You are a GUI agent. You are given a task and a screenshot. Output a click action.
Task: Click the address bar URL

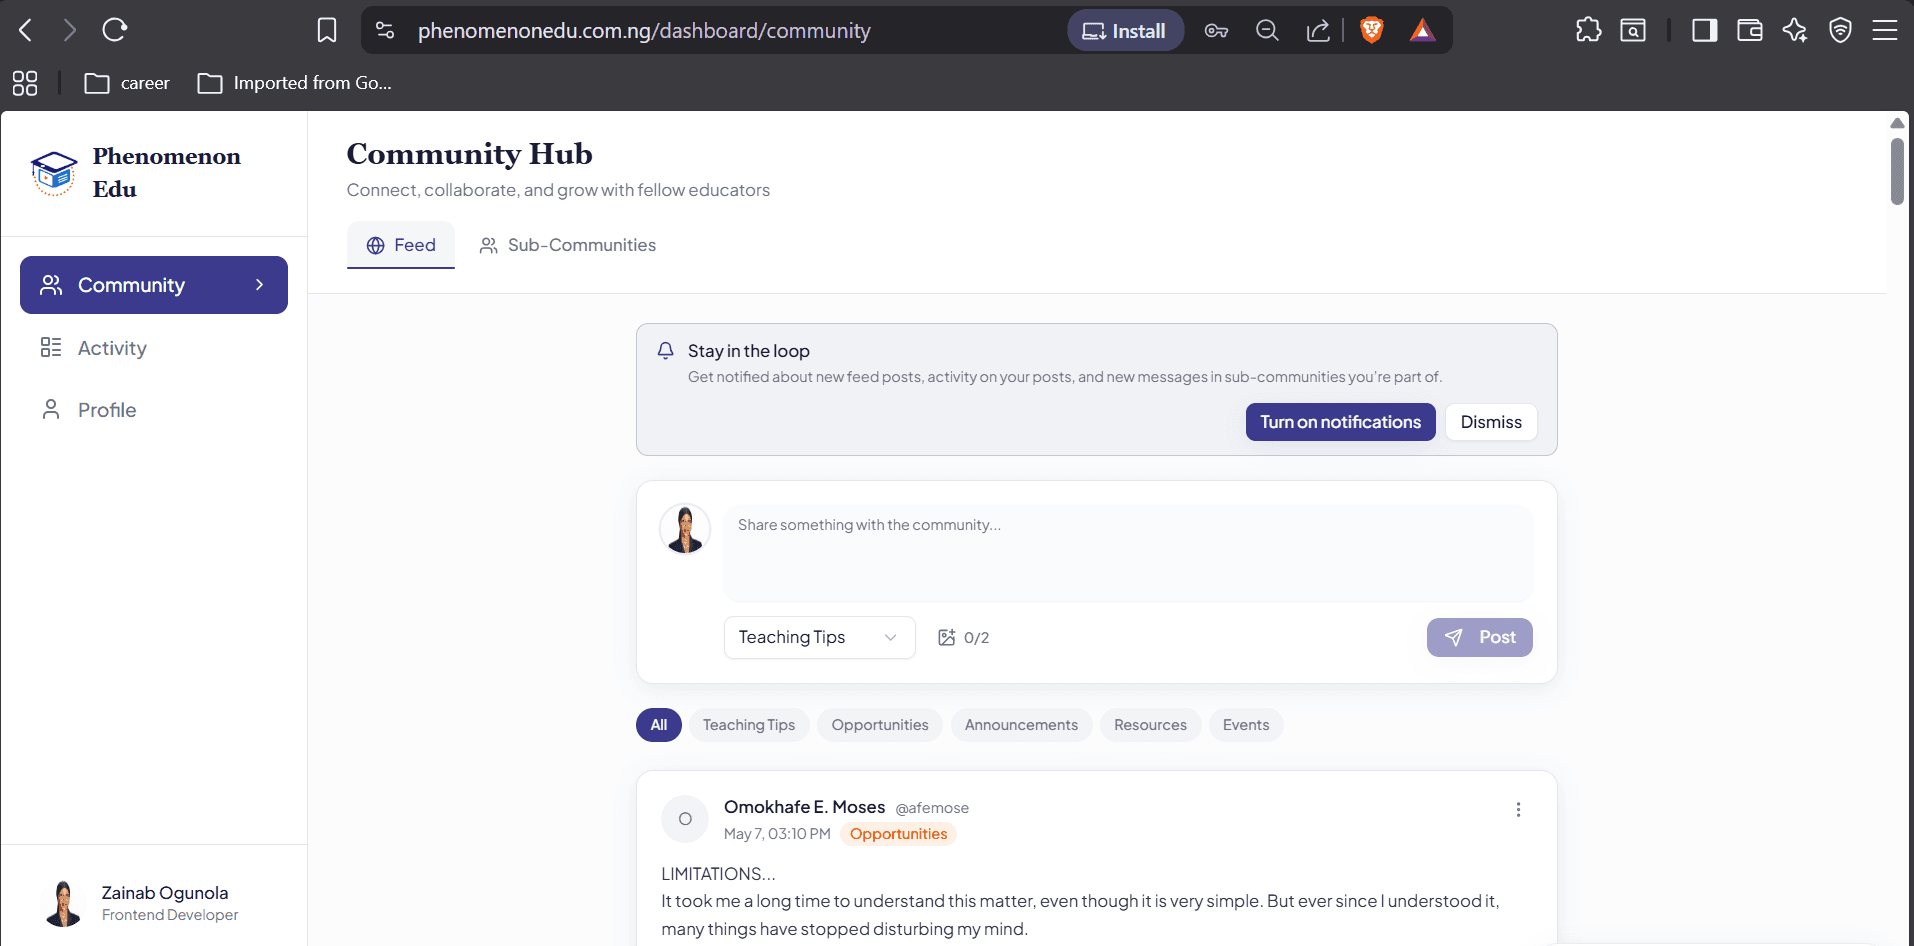click(x=644, y=31)
